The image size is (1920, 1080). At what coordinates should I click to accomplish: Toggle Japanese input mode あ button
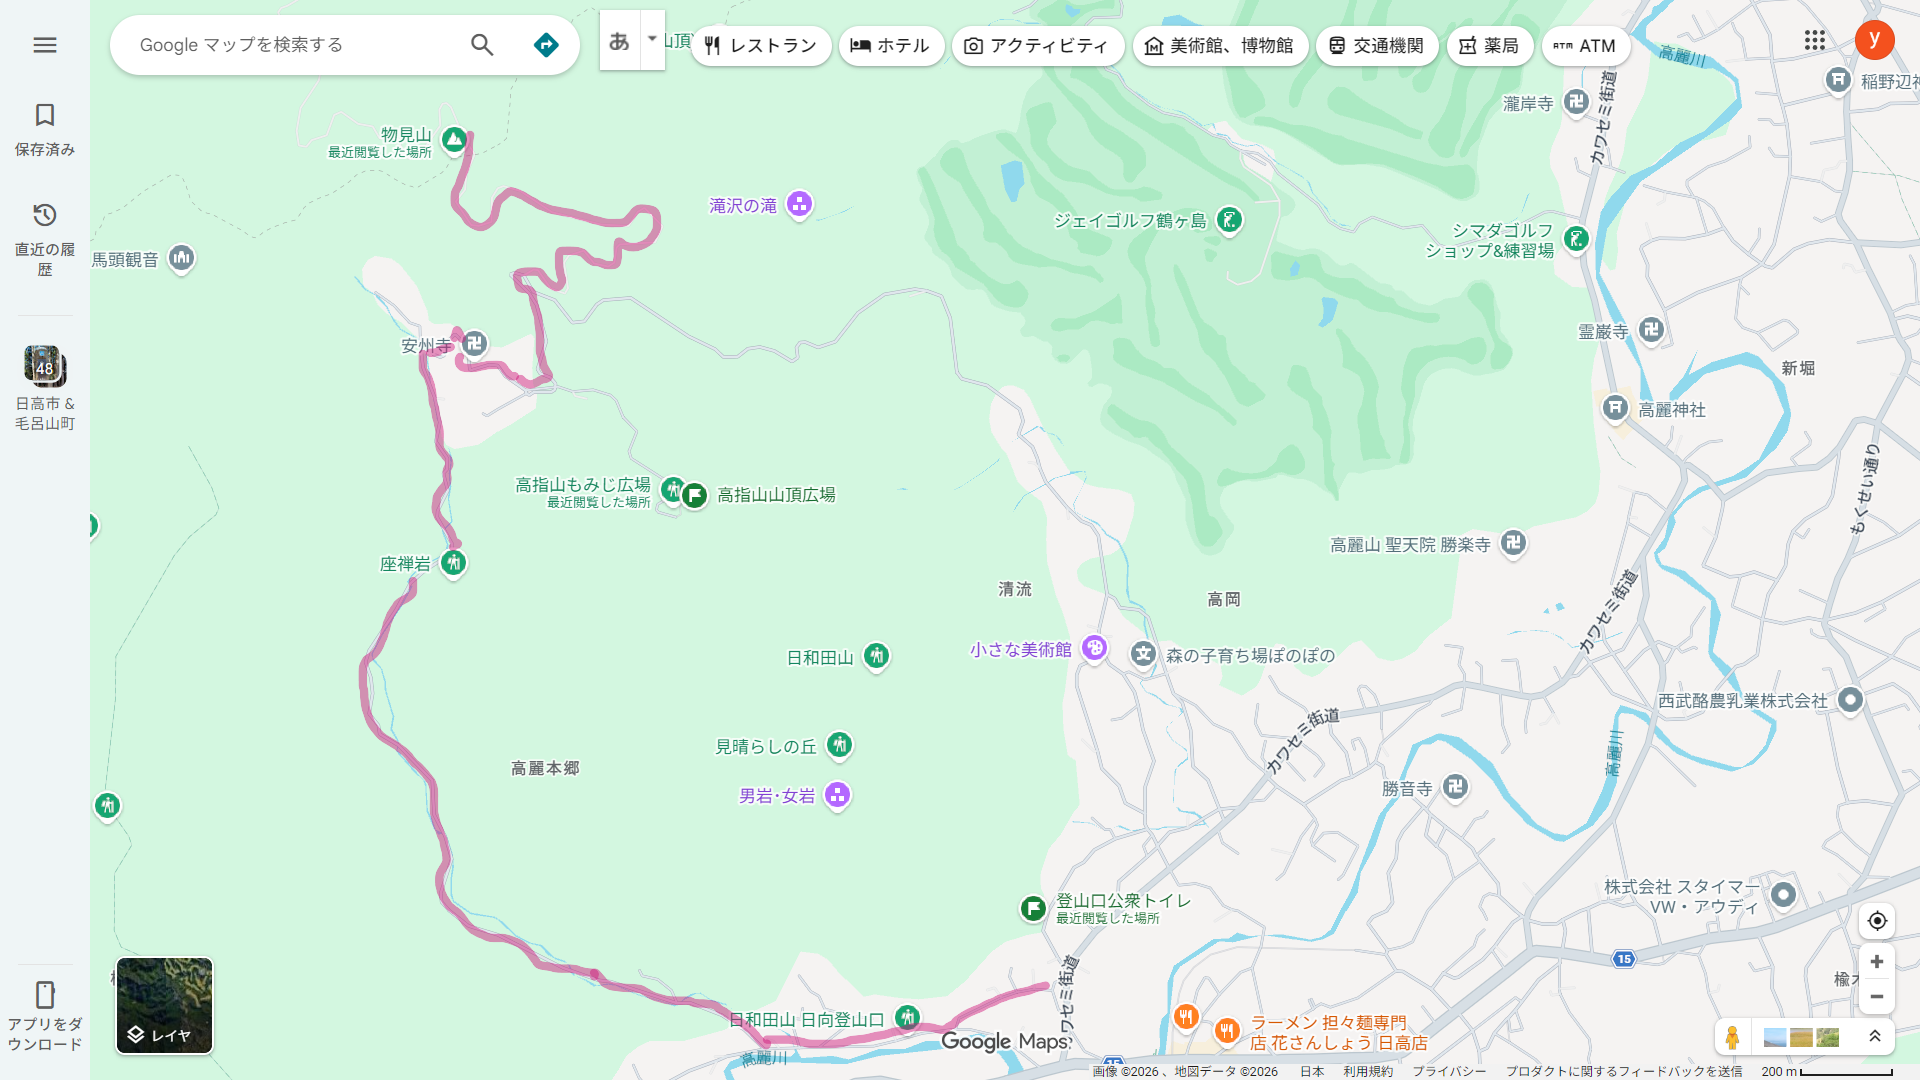[x=619, y=41]
